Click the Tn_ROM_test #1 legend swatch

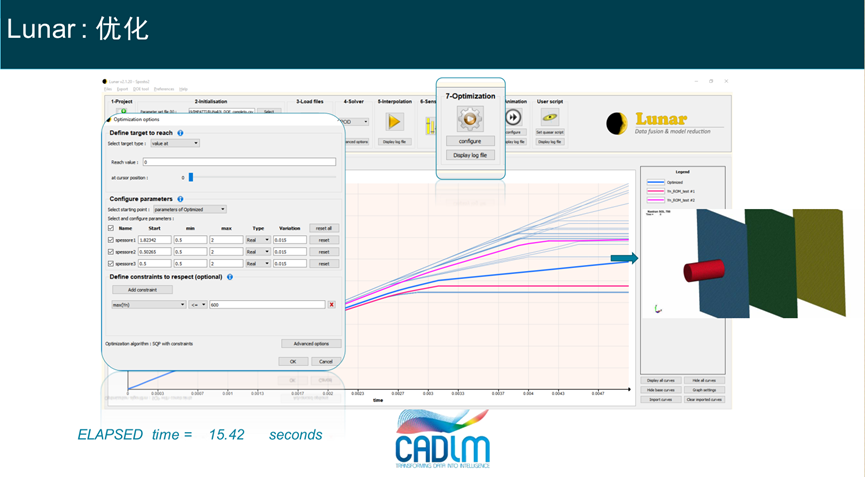point(655,191)
